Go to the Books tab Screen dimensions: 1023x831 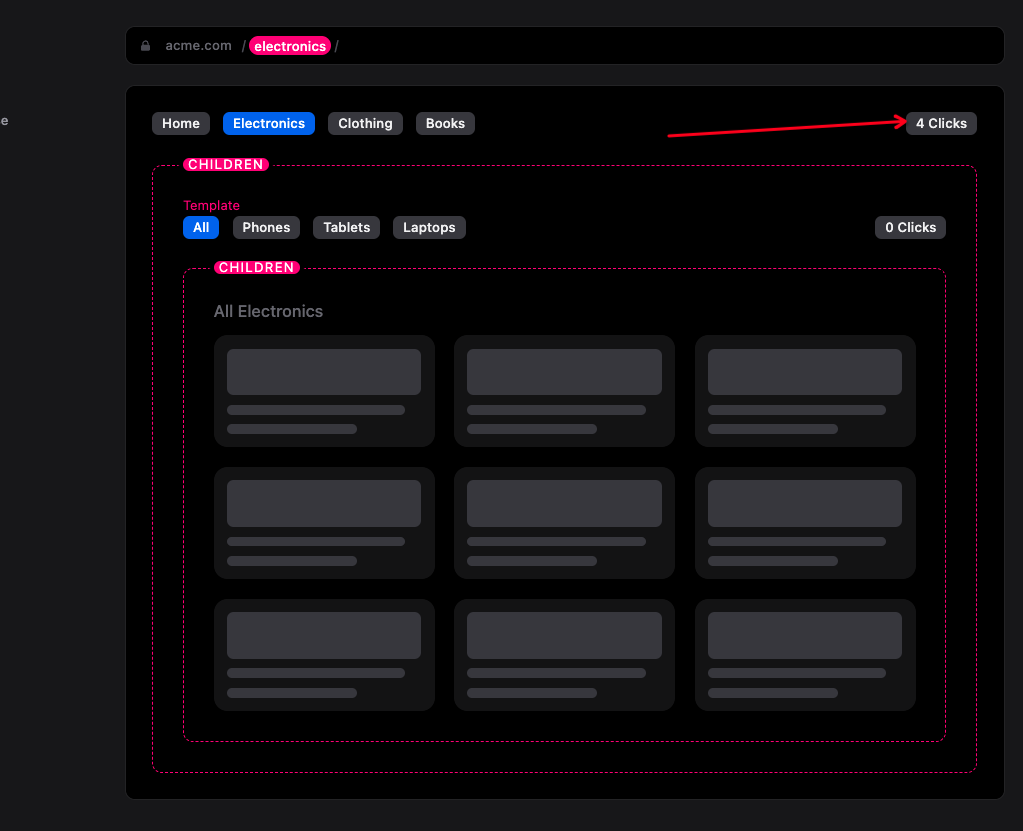445,123
